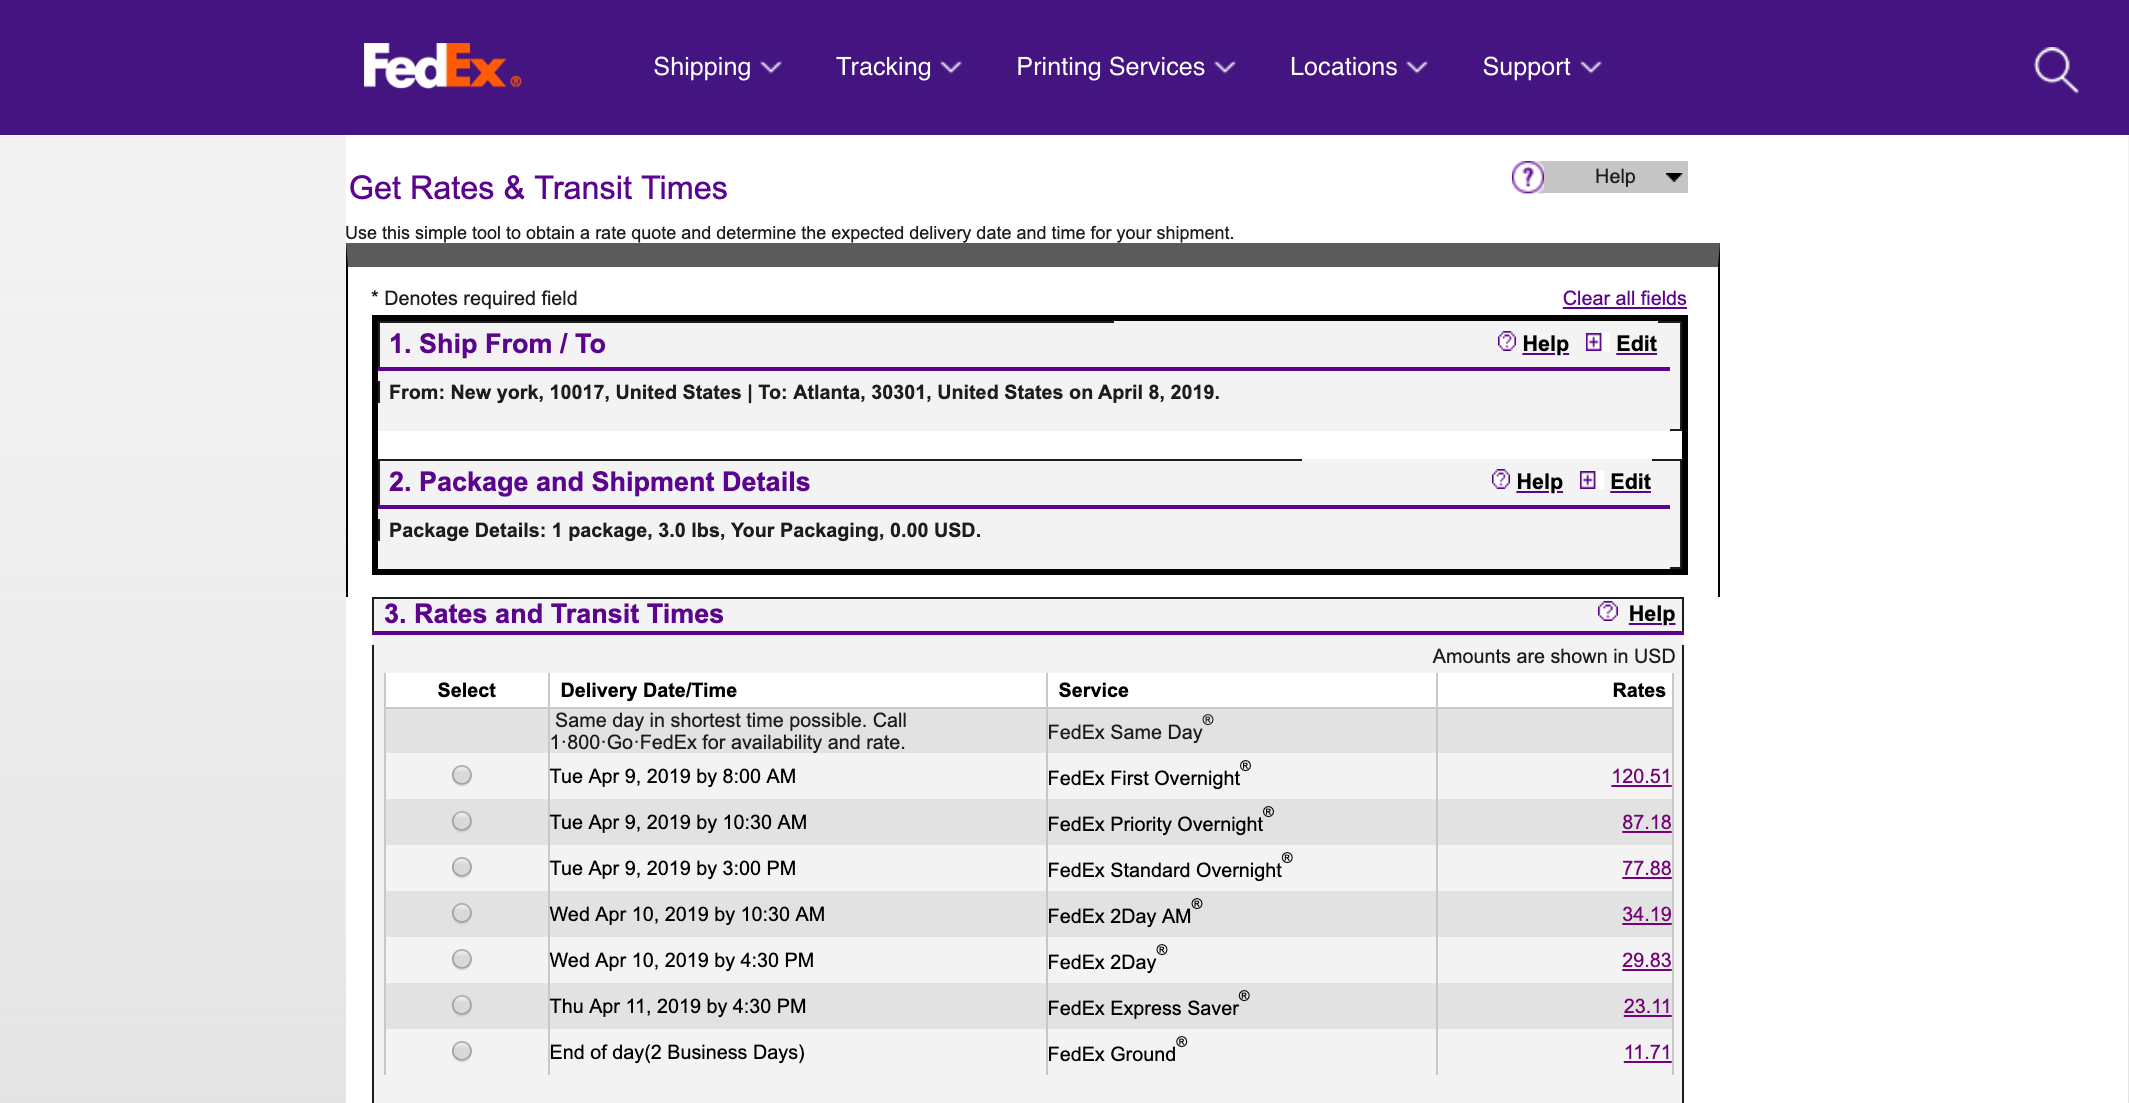2129x1103 pixels.
Task: Open Help link in Ship From / To section
Action: click(1545, 344)
